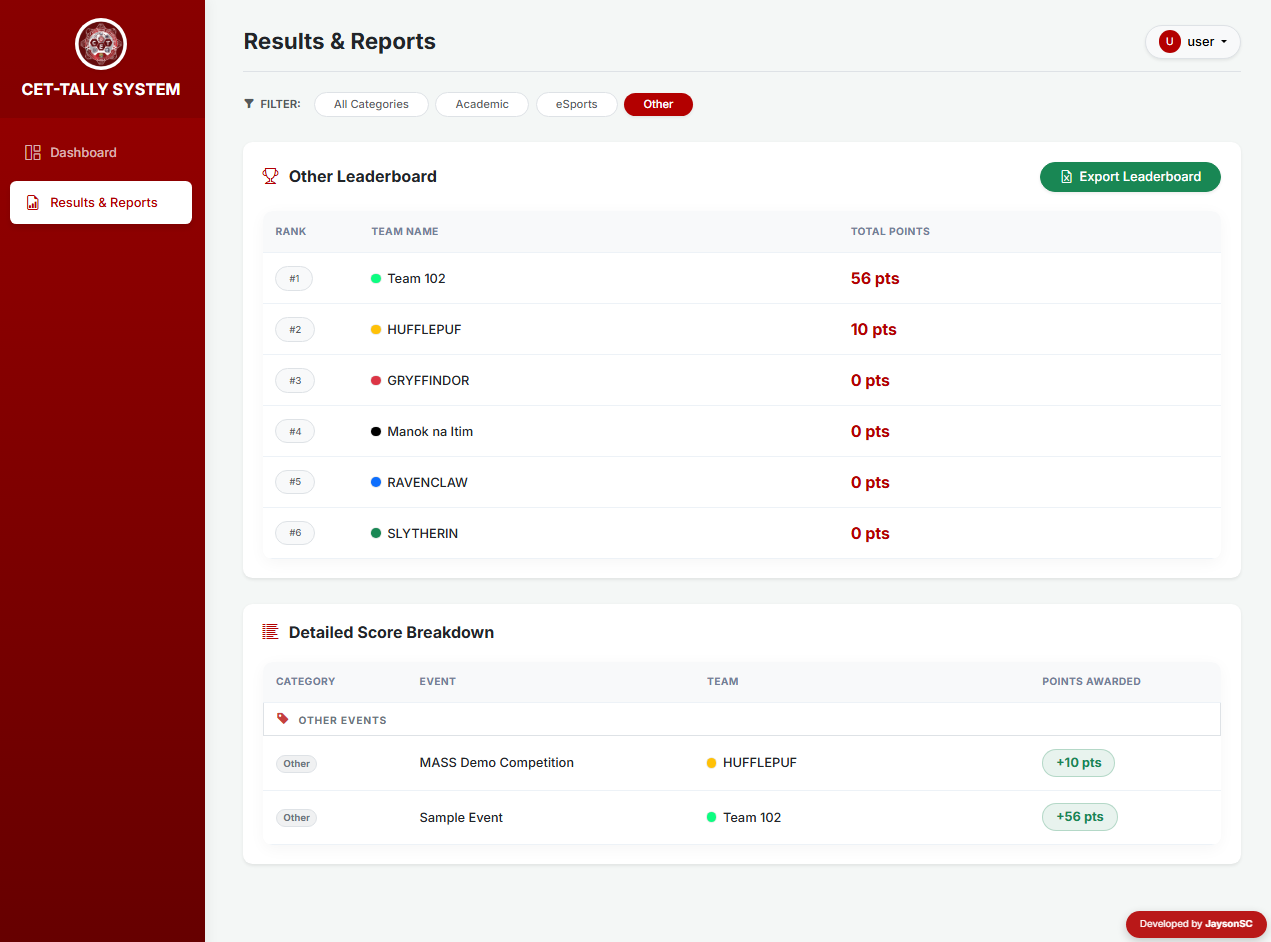Image resolution: width=1271 pixels, height=942 pixels.
Task: Switch to the All Categories filter
Action: tap(371, 104)
